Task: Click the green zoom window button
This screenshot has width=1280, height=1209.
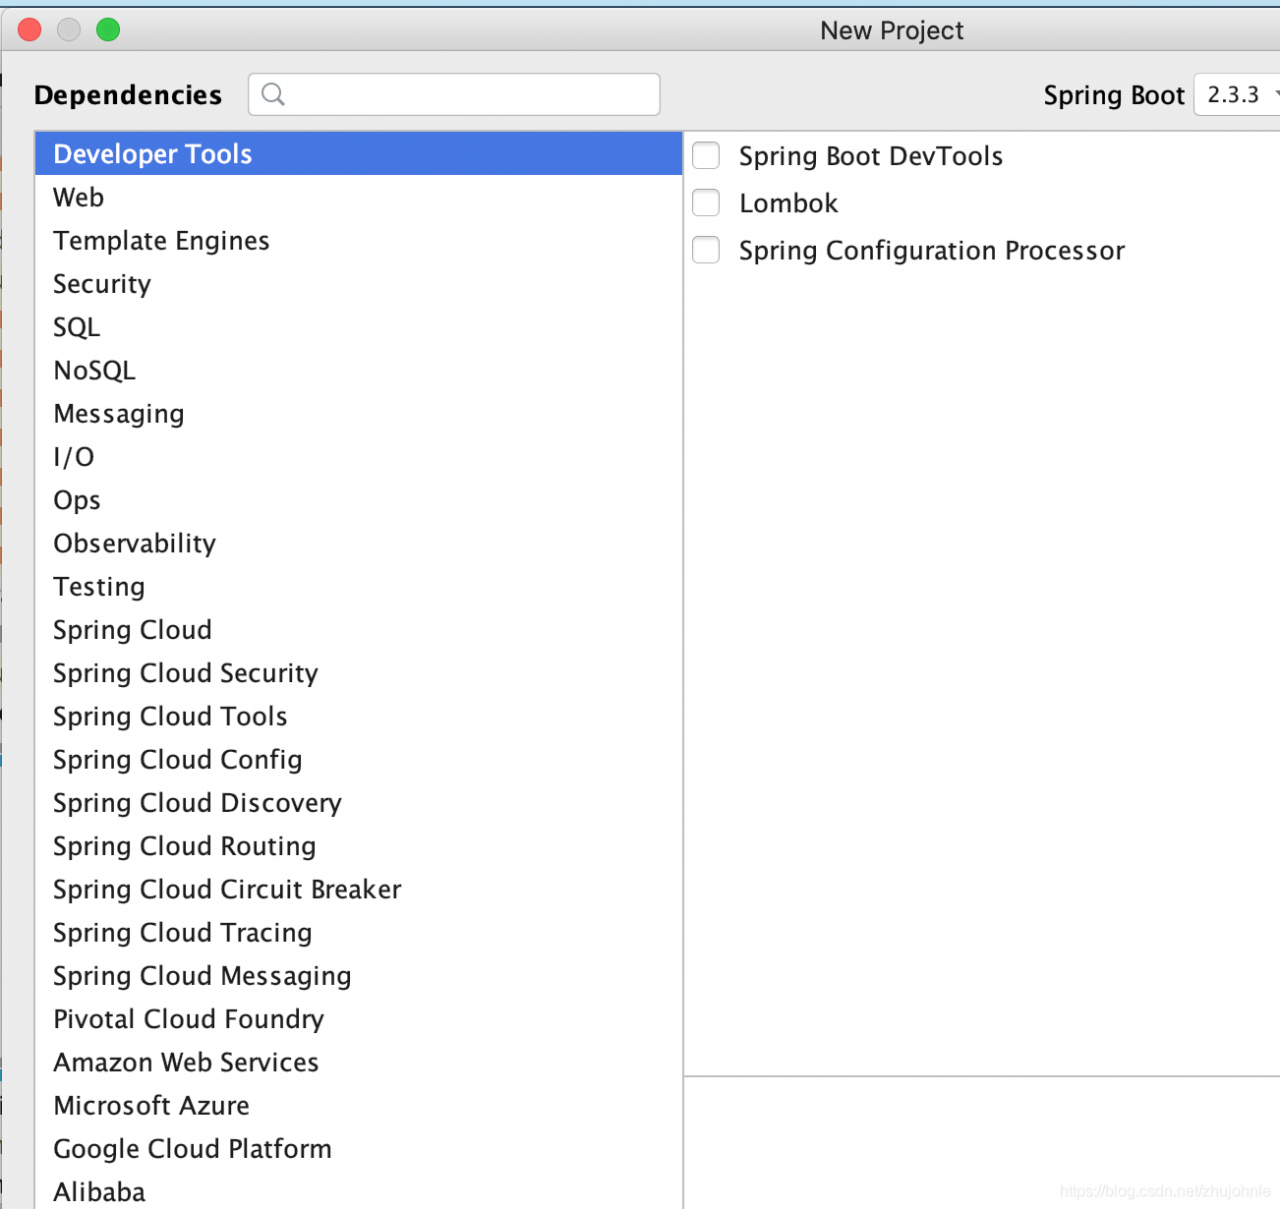Action: (108, 30)
